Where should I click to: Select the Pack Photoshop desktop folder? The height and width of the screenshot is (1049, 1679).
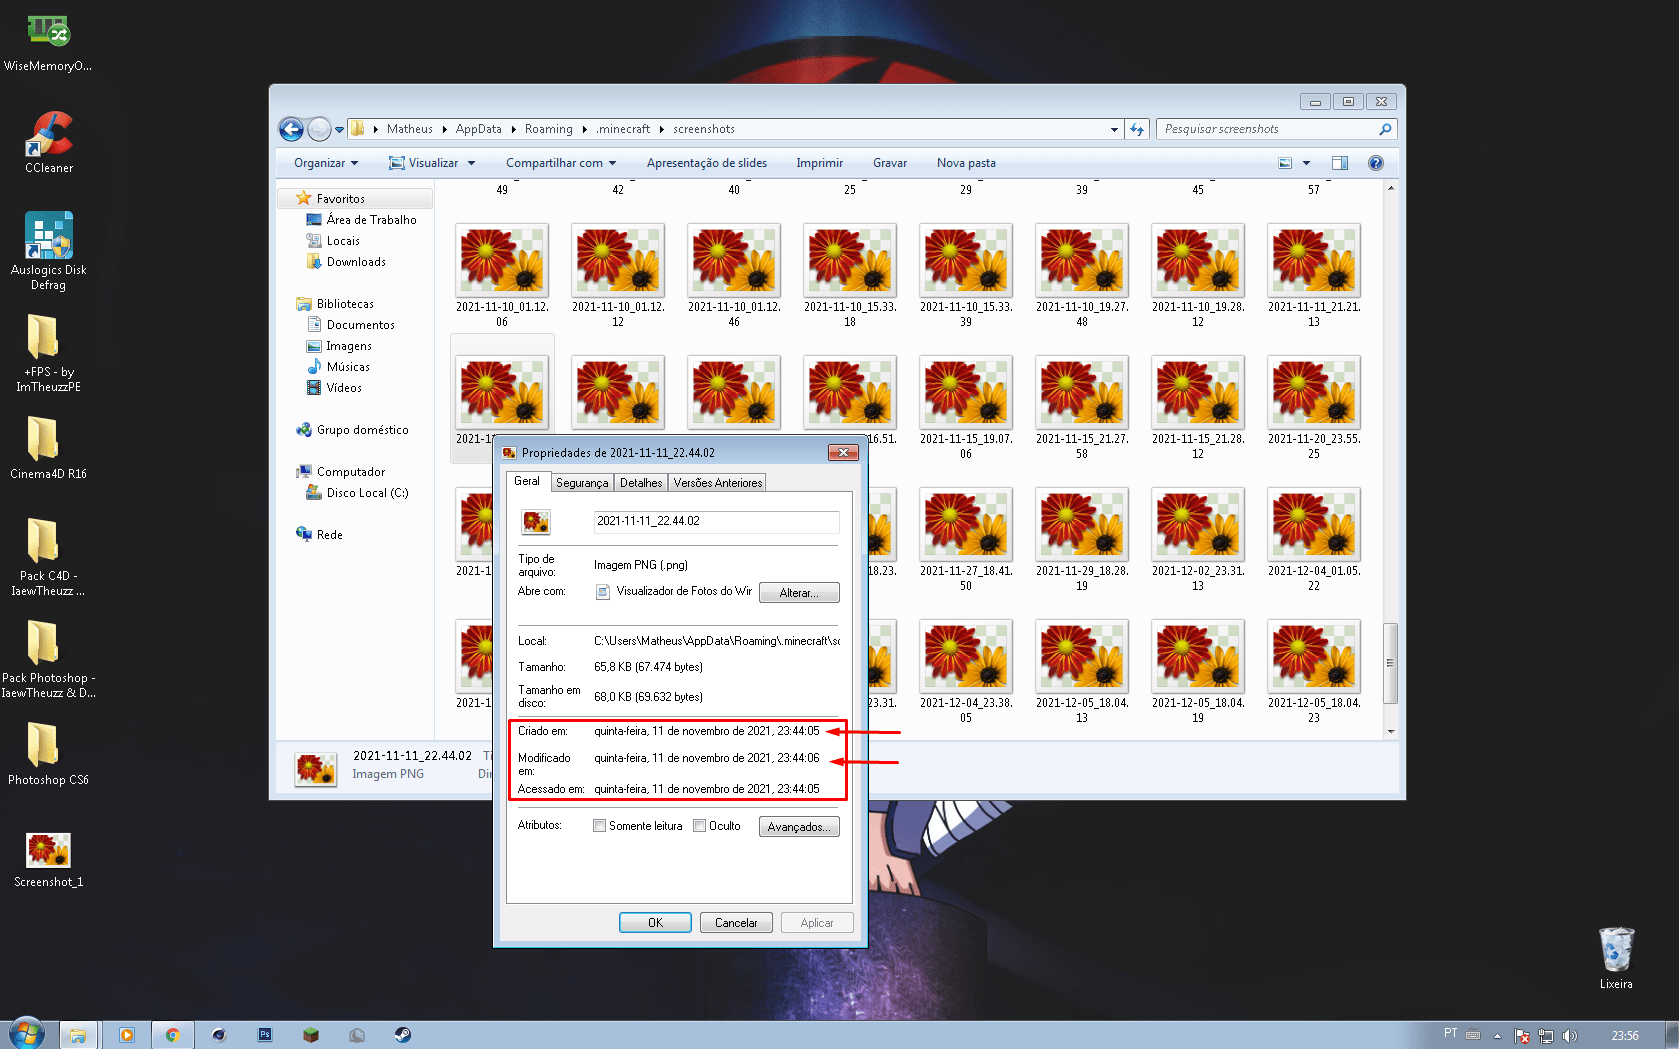pyautogui.click(x=48, y=659)
